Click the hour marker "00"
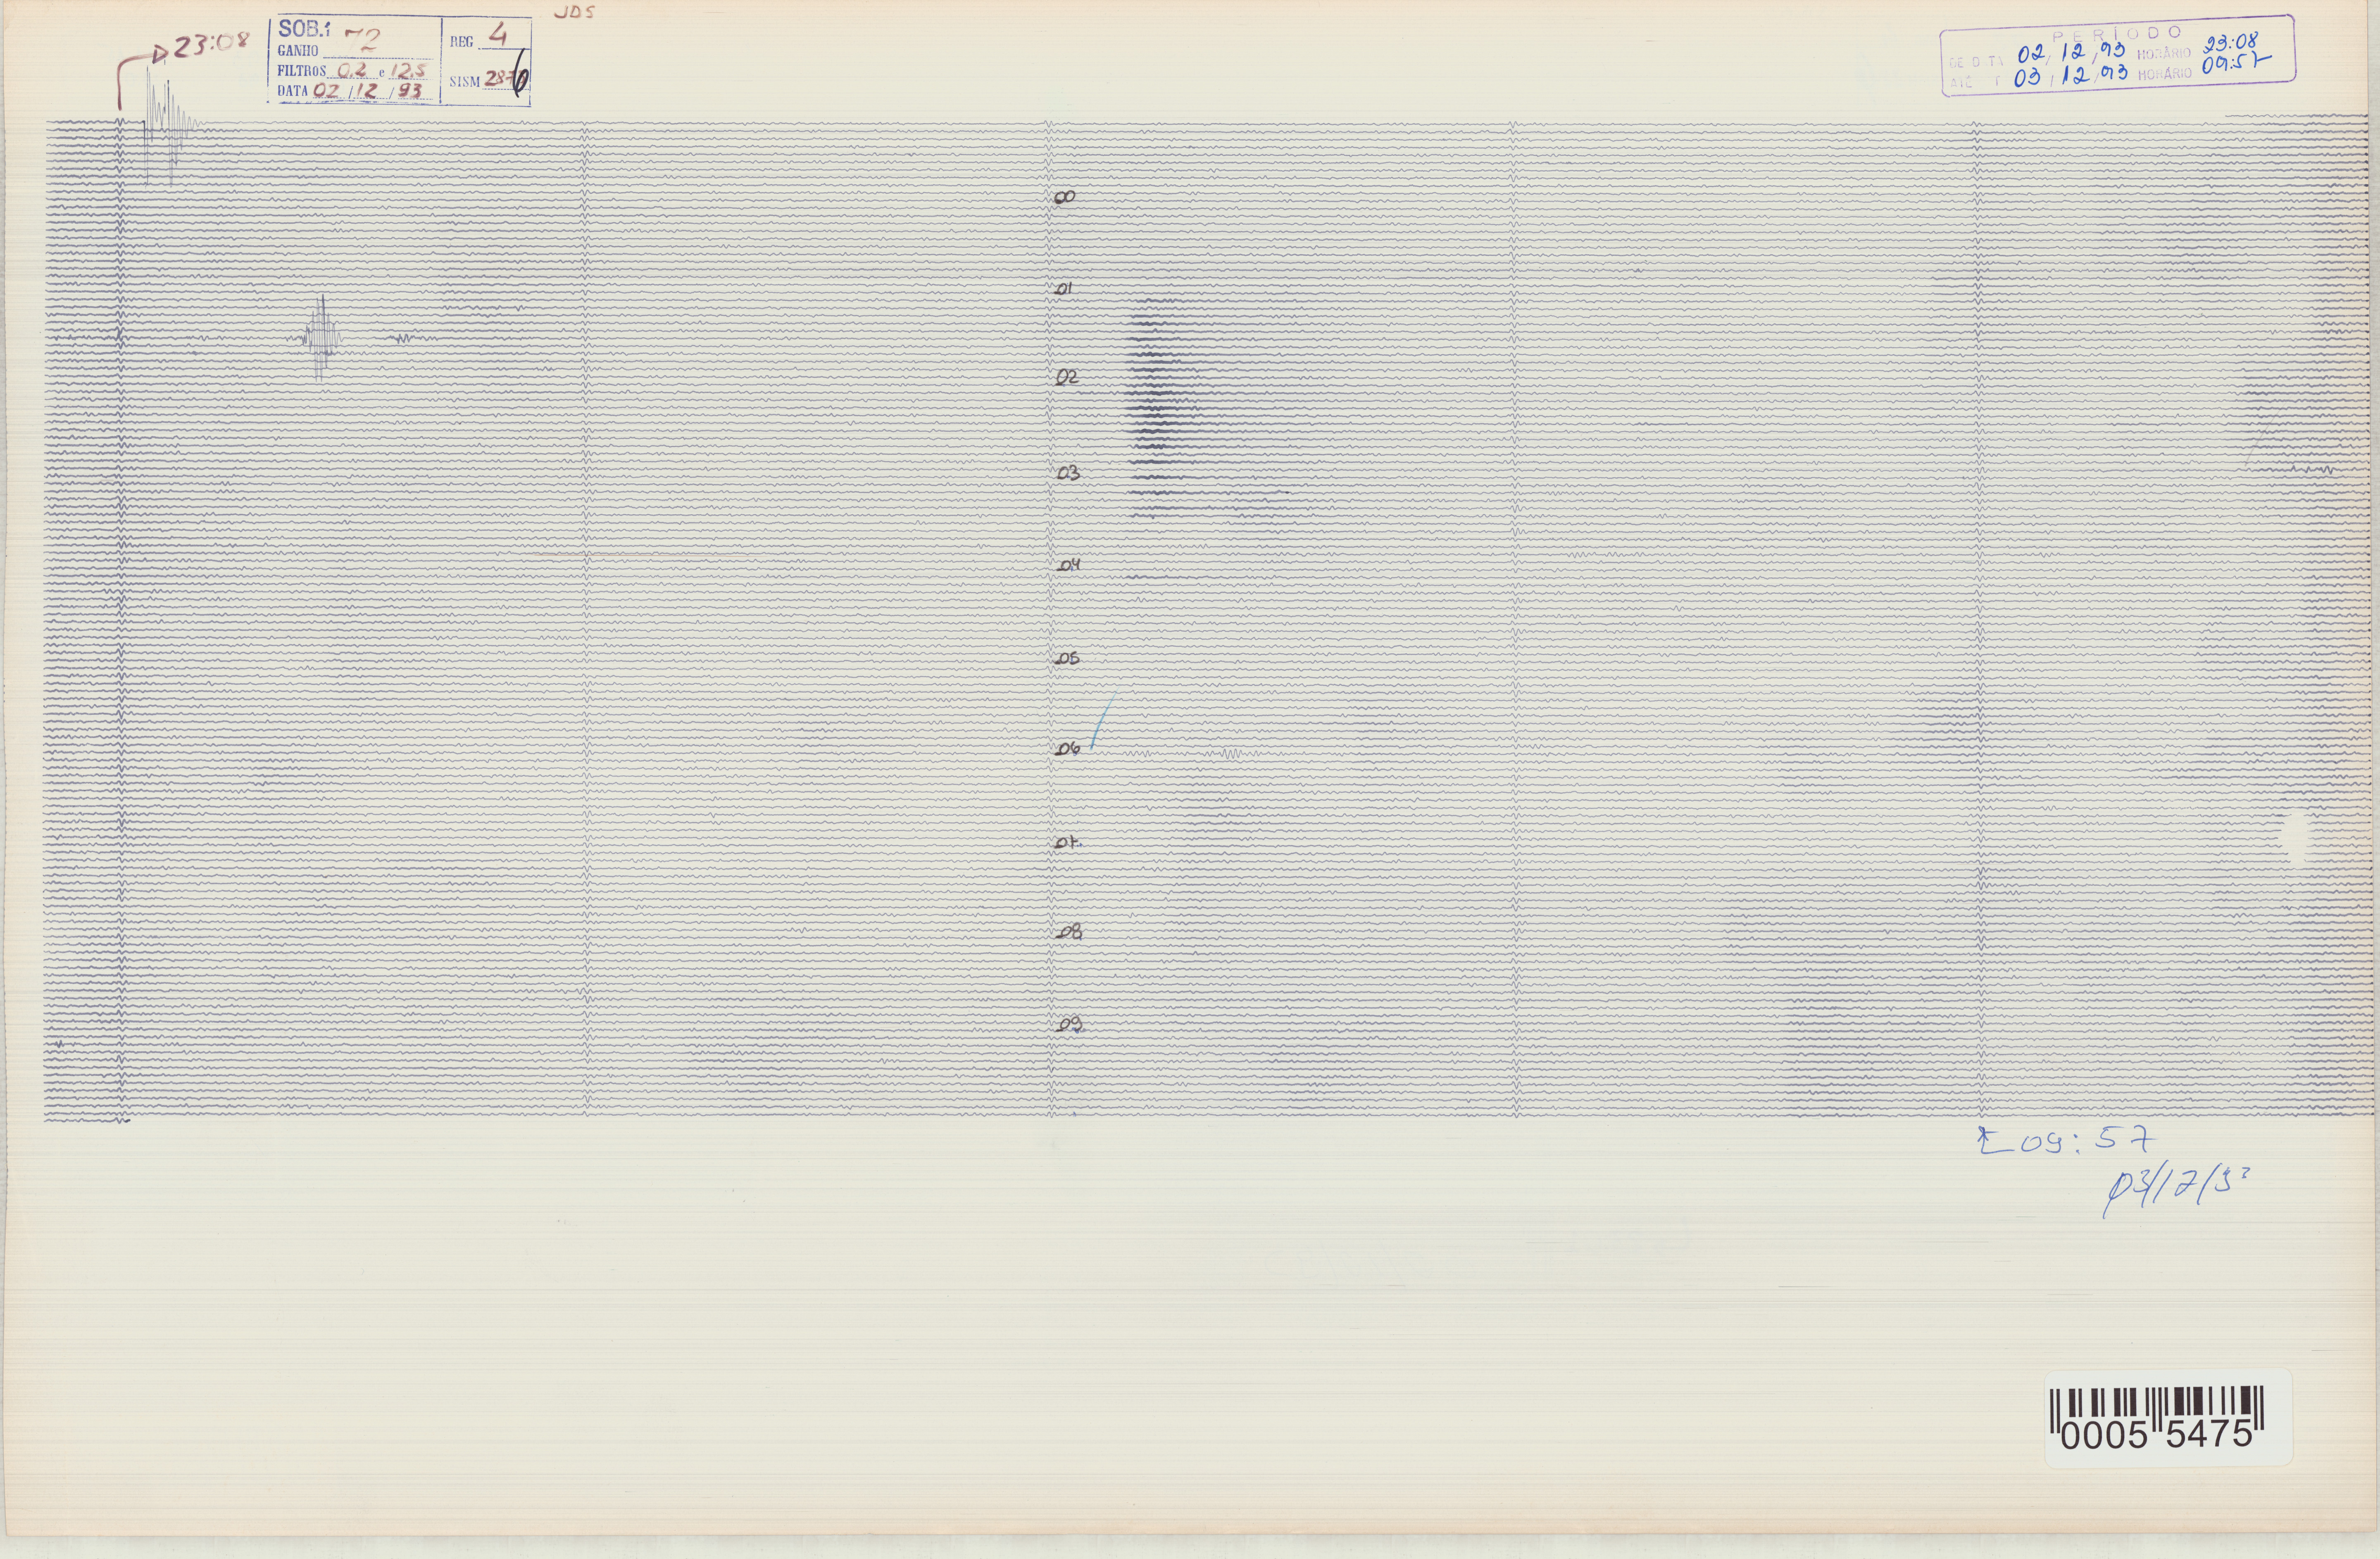Viewport: 2380px width, 1559px height. [x=1064, y=197]
